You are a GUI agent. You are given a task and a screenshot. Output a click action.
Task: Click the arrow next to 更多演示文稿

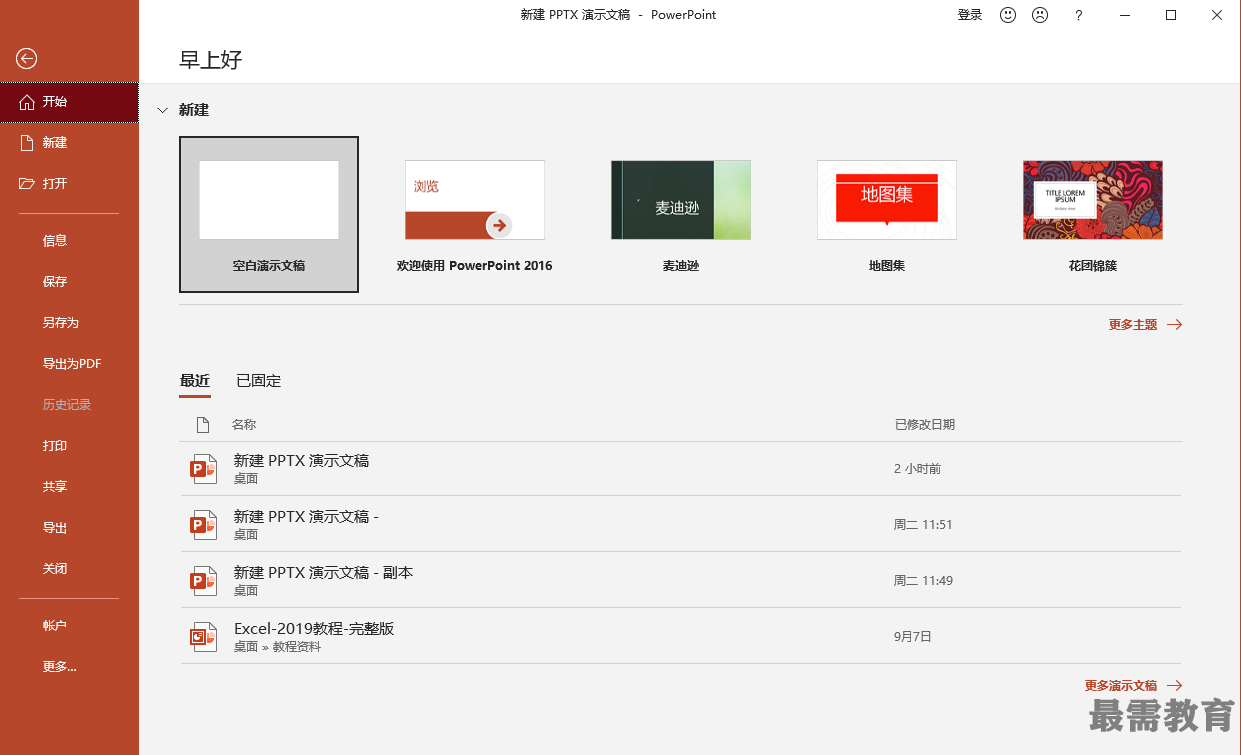click(1174, 686)
